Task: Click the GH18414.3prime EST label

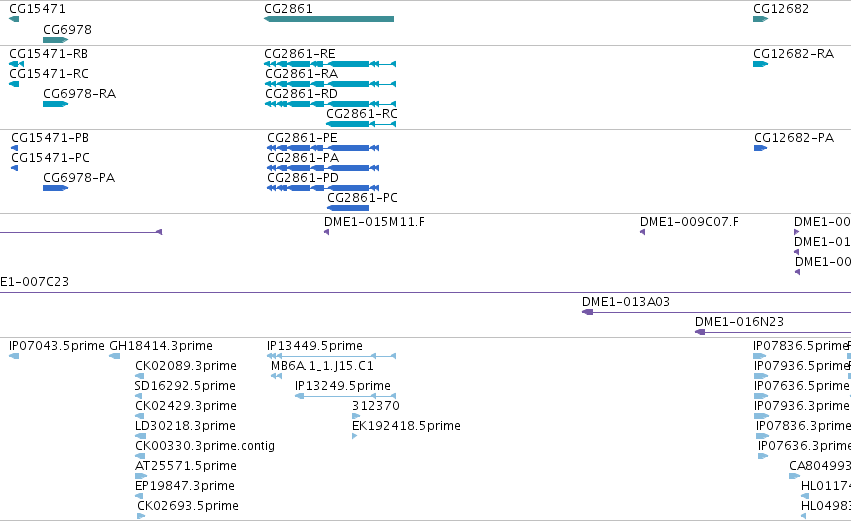Action: (x=161, y=346)
